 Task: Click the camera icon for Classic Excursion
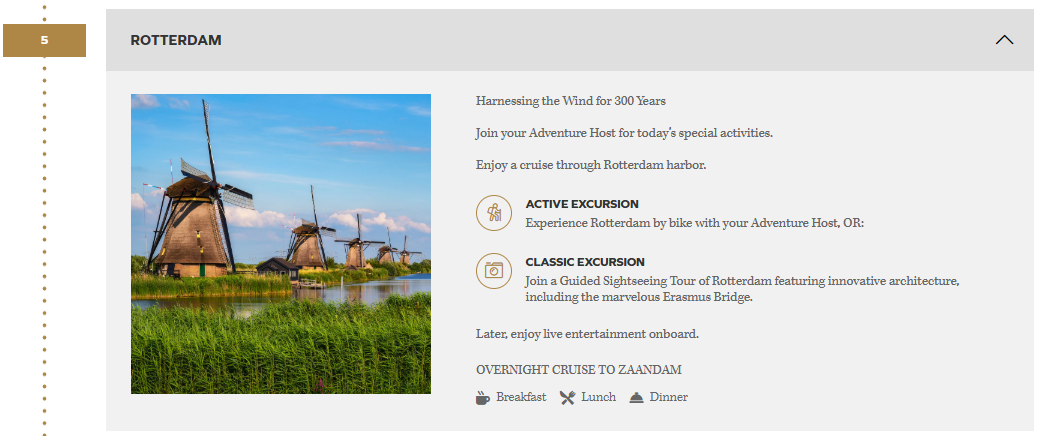pos(493,270)
